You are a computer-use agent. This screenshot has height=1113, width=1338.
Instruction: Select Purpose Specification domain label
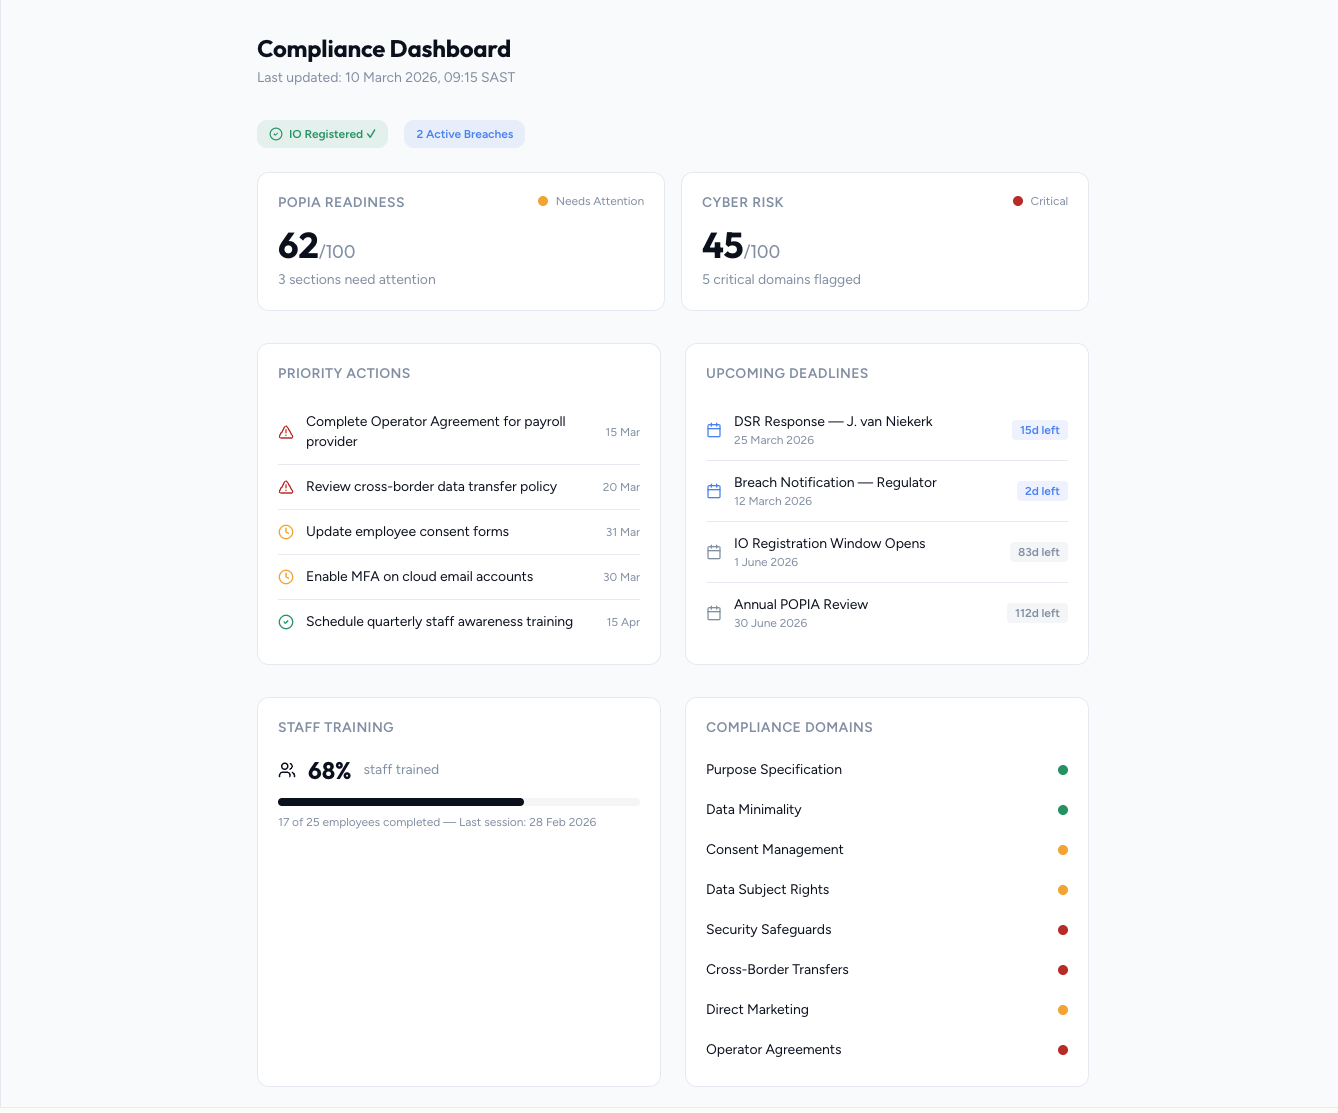pos(774,770)
